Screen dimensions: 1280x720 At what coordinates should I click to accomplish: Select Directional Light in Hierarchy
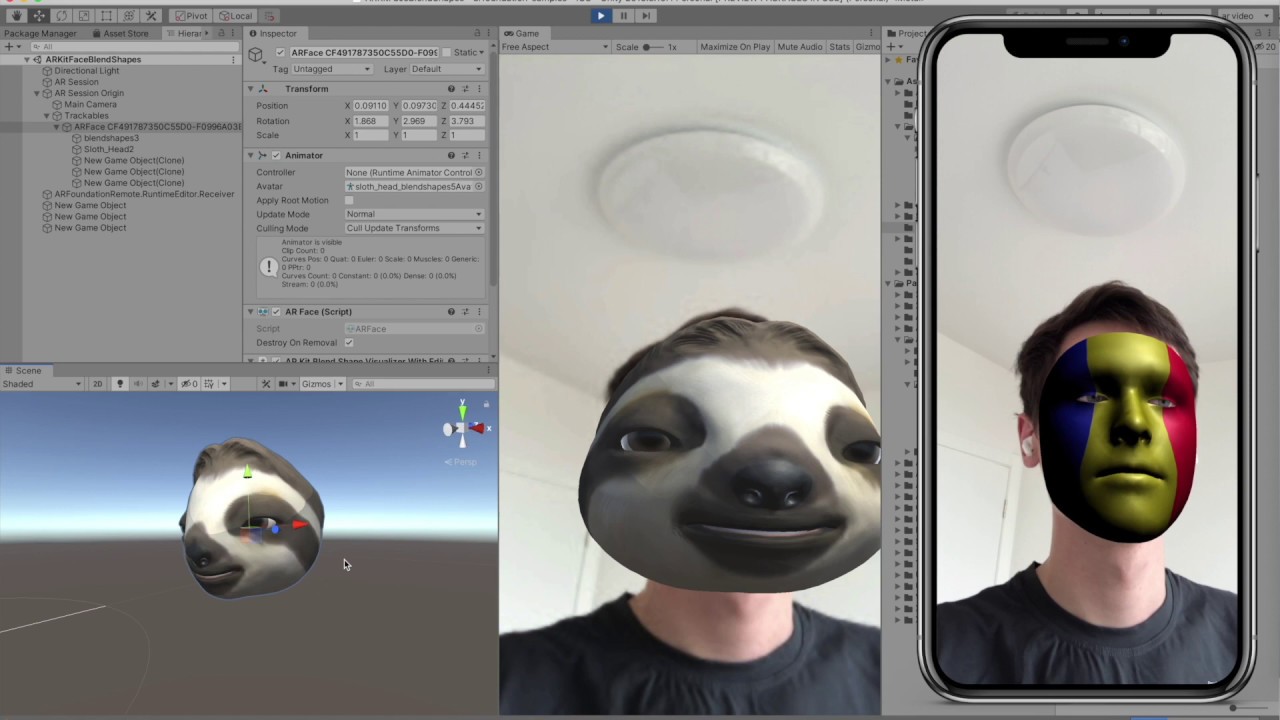click(x=86, y=71)
